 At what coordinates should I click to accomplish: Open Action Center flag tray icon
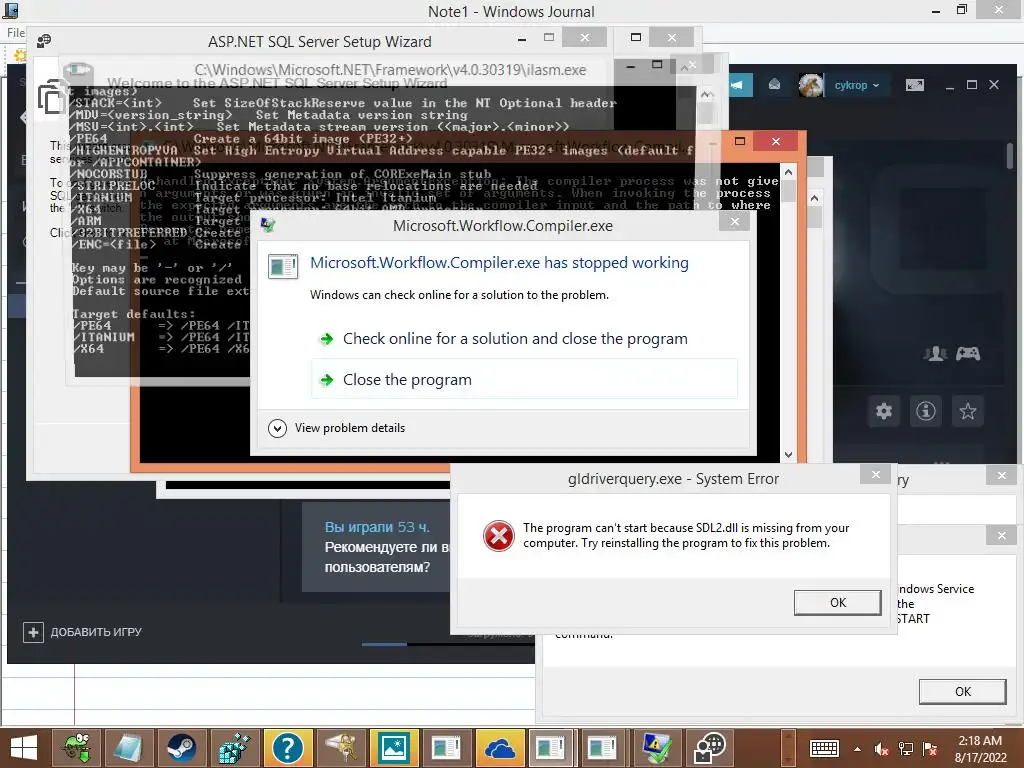(x=930, y=749)
